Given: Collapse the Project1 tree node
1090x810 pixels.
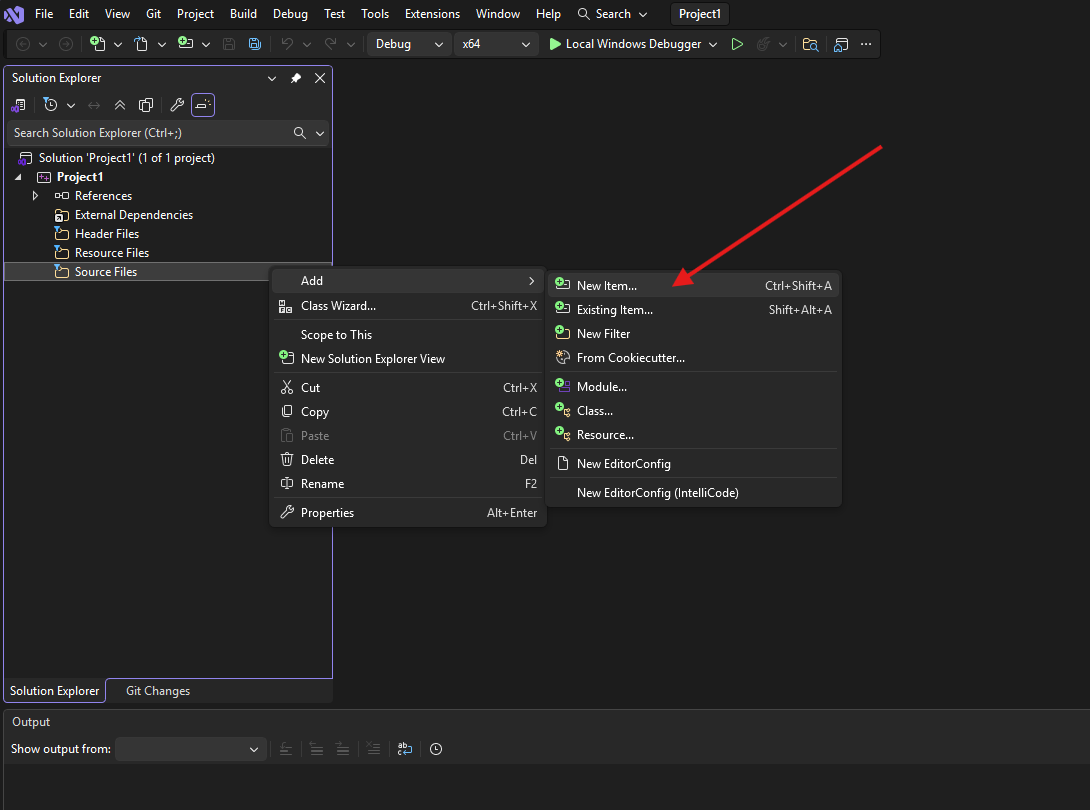Looking at the screenshot, I should click(x=18, y=177).
